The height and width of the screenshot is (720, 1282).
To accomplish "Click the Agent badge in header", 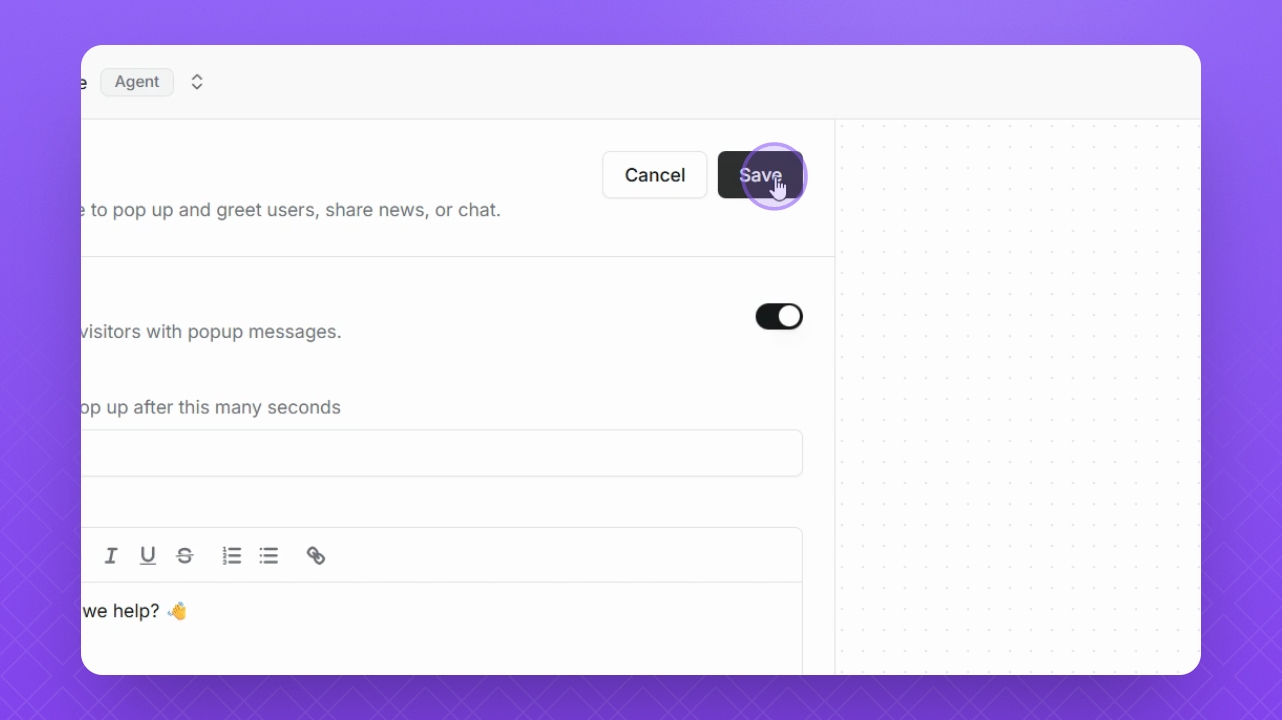I will click(137, 82).
